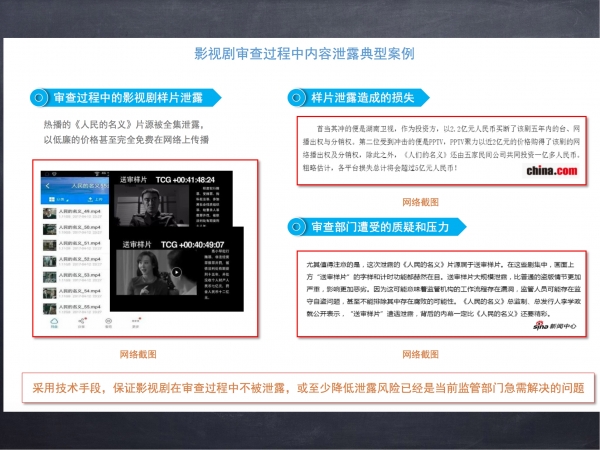This screenshot has height=450, width=600.
Task: Select the heading 样片泄露造成的损失
Action: pyautogui.click(x=363, y=98)
